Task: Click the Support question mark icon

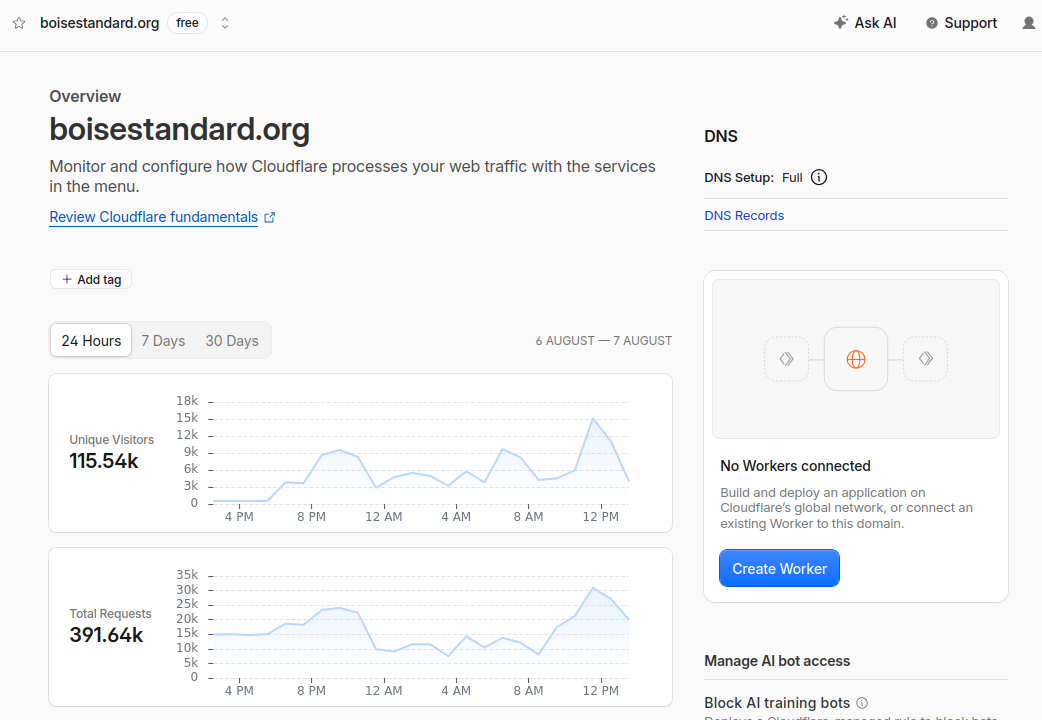Action: [932, 23]
